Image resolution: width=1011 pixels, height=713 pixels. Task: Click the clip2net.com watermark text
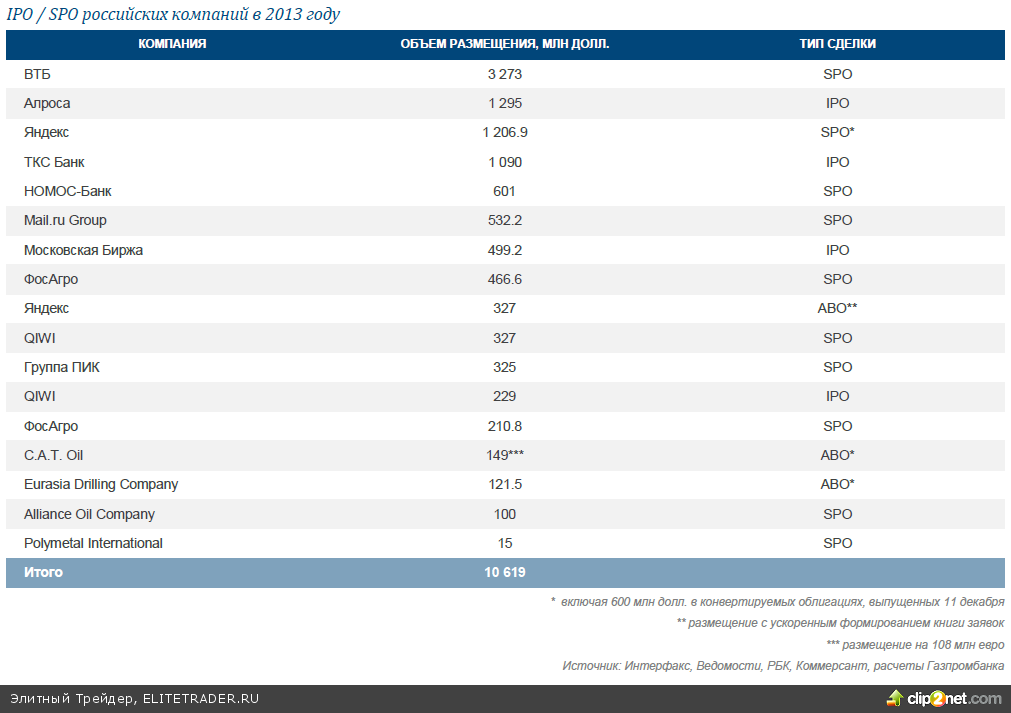pos(954,698)
